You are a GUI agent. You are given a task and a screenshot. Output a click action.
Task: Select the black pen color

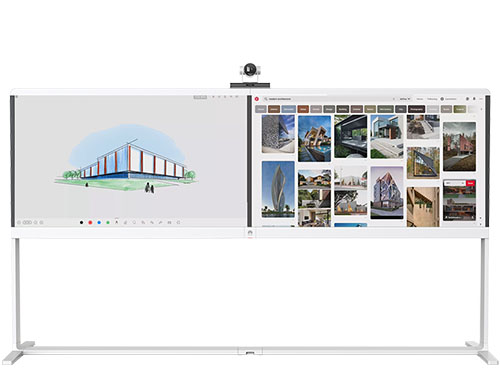tap(81, 222)
